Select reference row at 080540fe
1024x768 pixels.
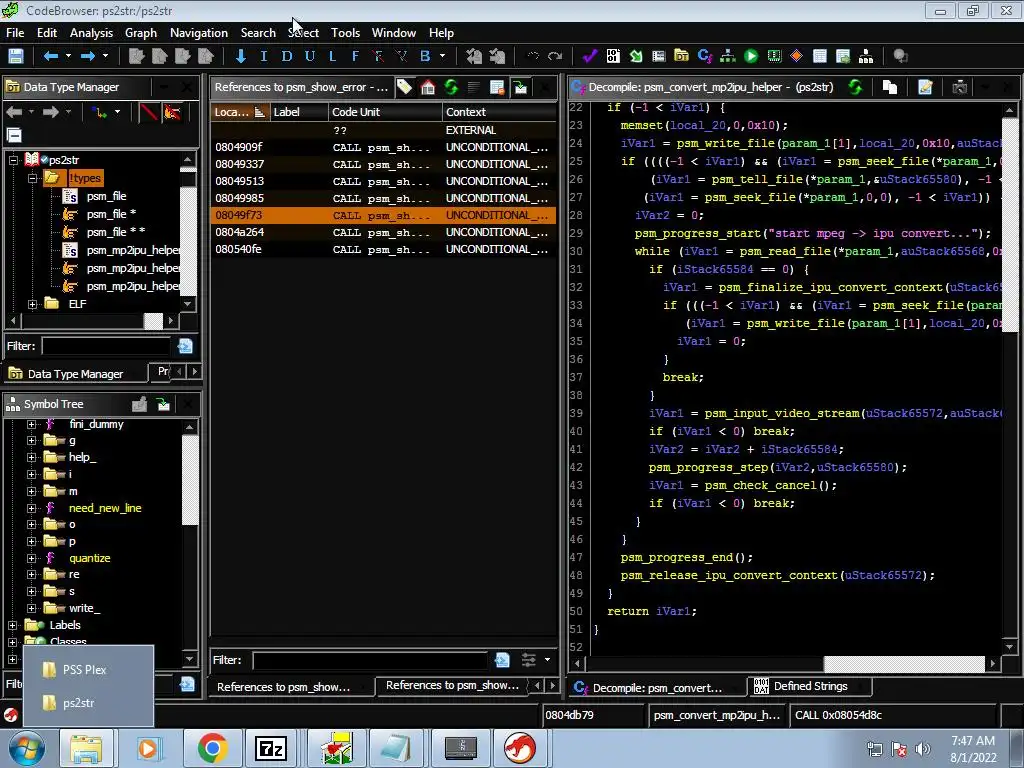click(x=383, y=249)
